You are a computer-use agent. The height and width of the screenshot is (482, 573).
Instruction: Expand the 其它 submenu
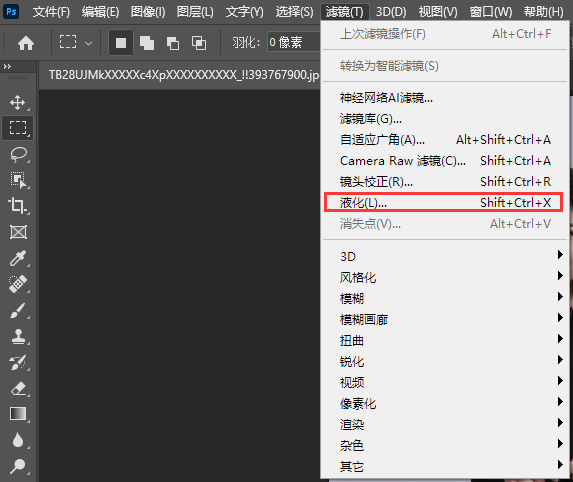pyautogui.click(x=445, y=467)
